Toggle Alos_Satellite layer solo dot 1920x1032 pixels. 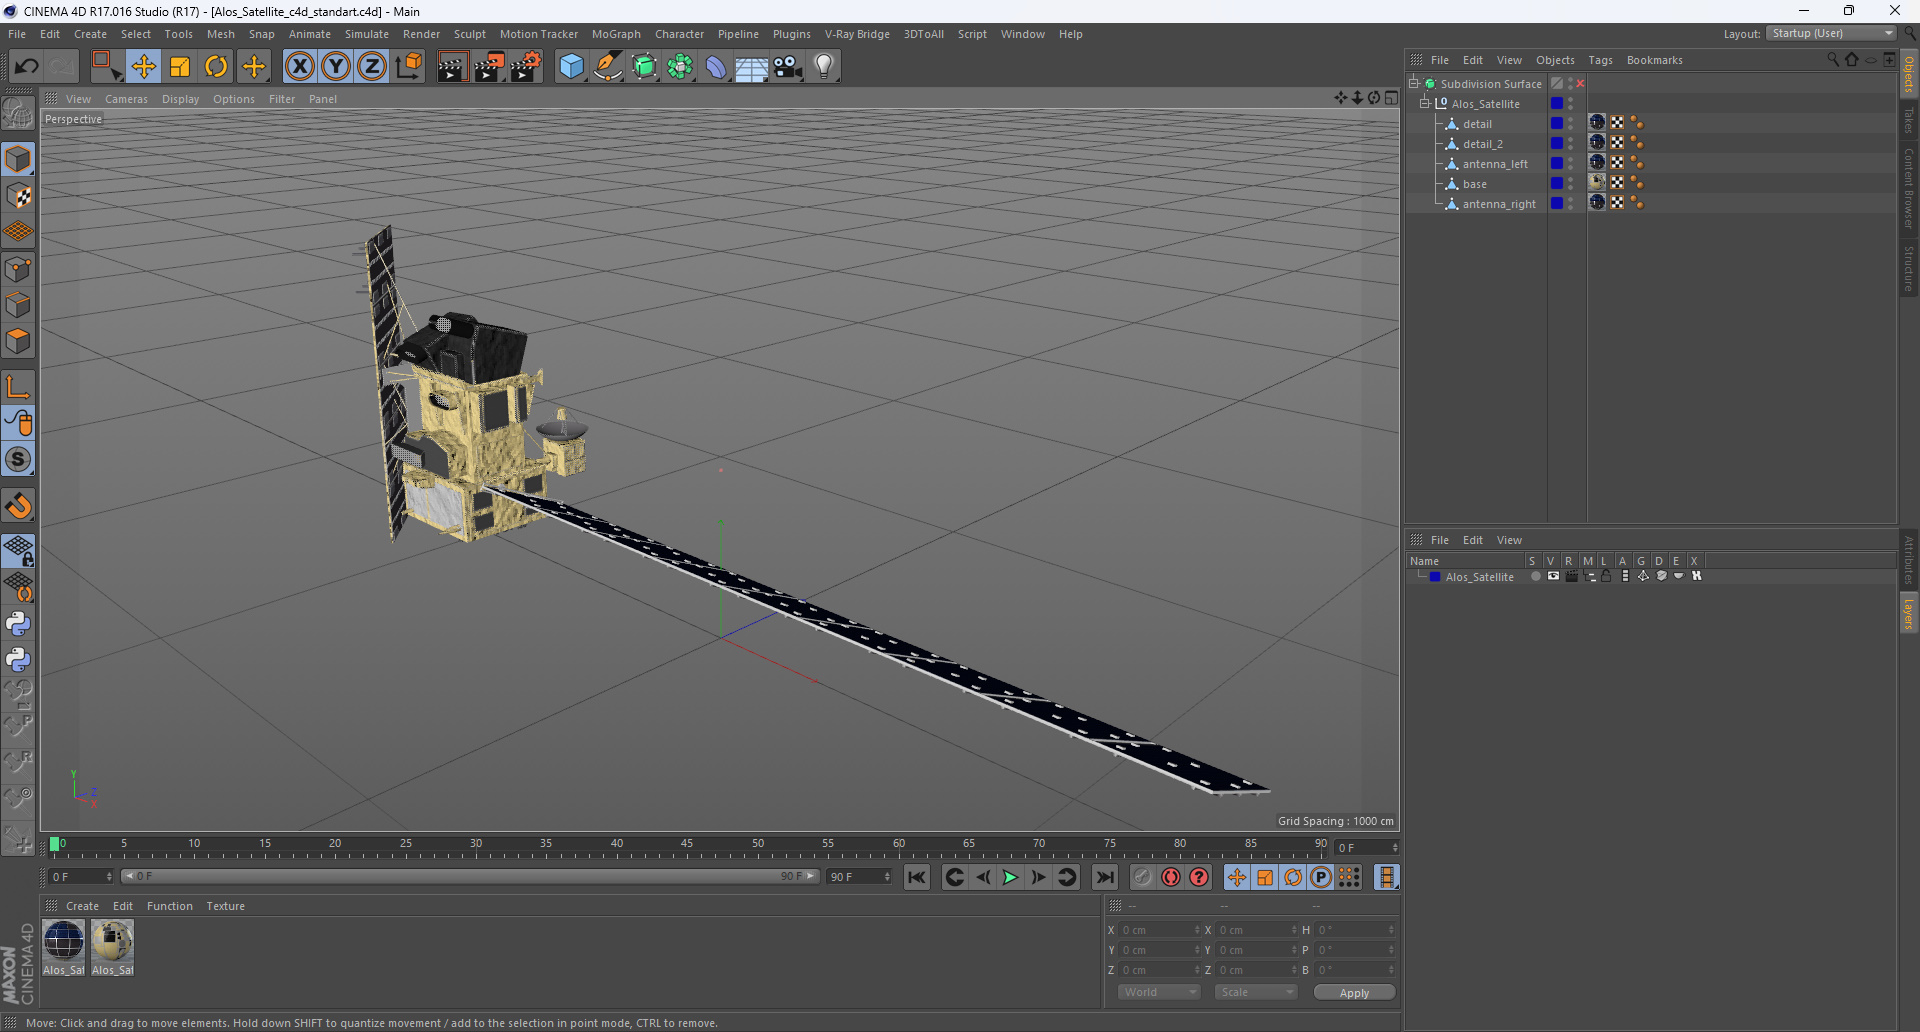pos(1536,576)
